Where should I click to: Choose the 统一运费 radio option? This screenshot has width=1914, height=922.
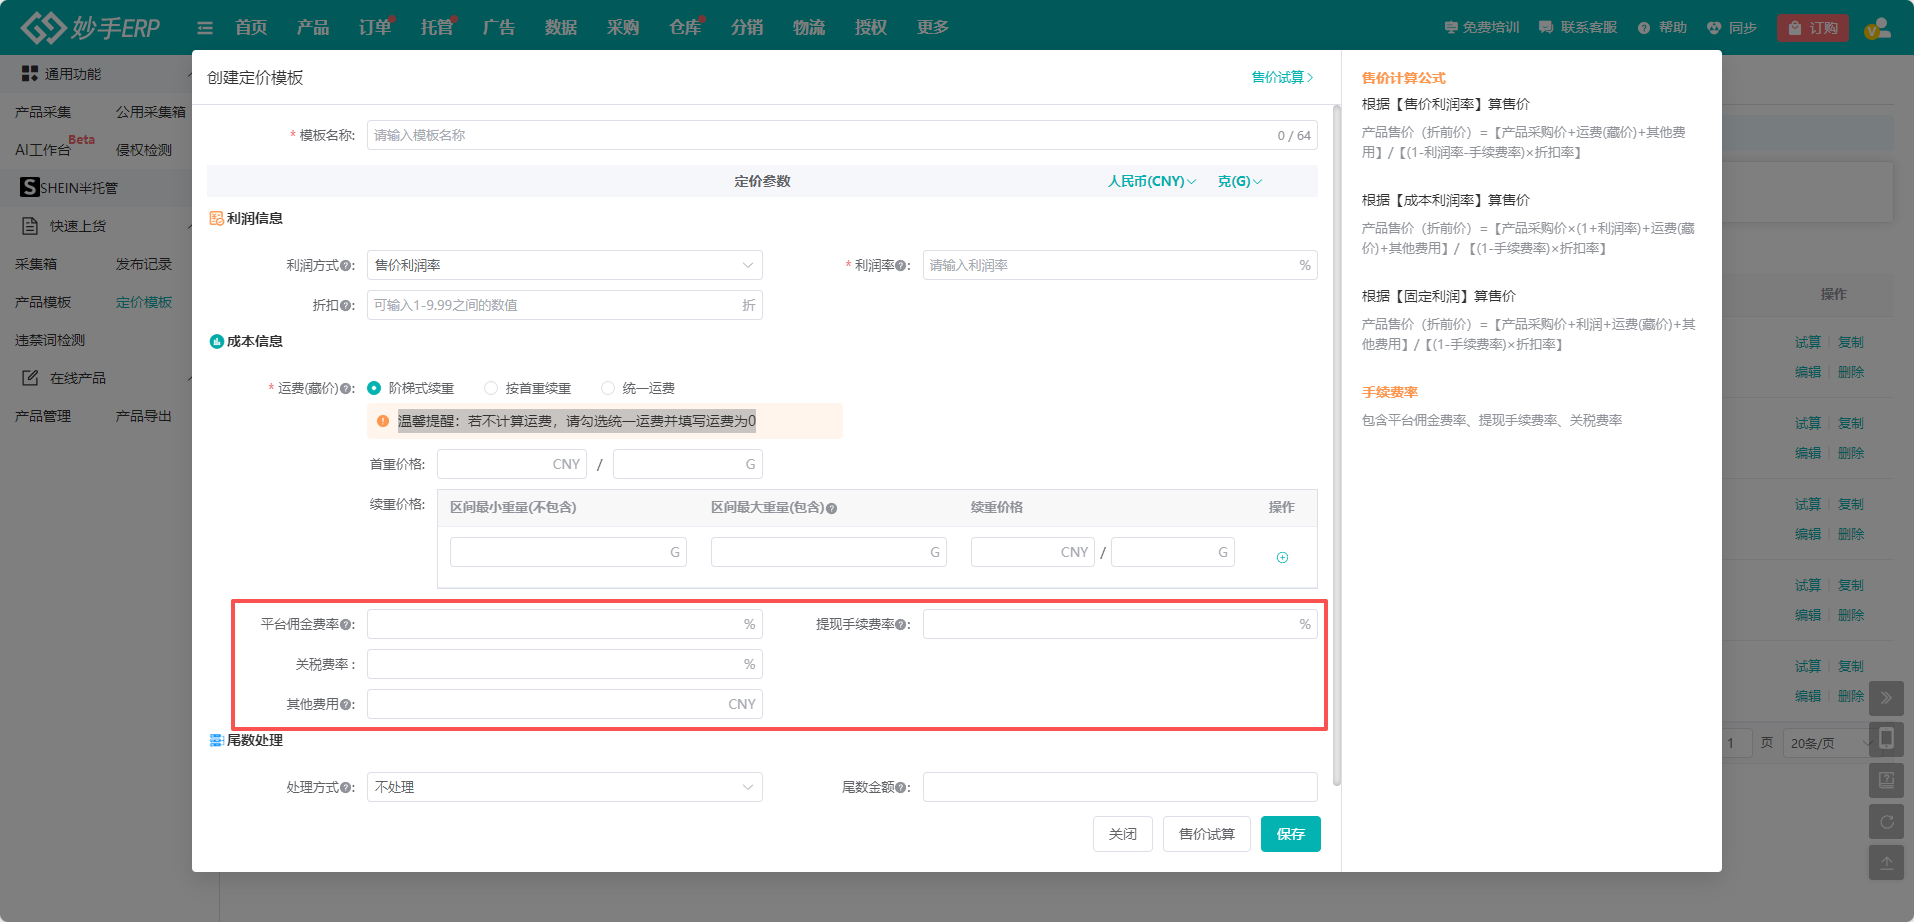pyautogui.click(x=608, y=388)
